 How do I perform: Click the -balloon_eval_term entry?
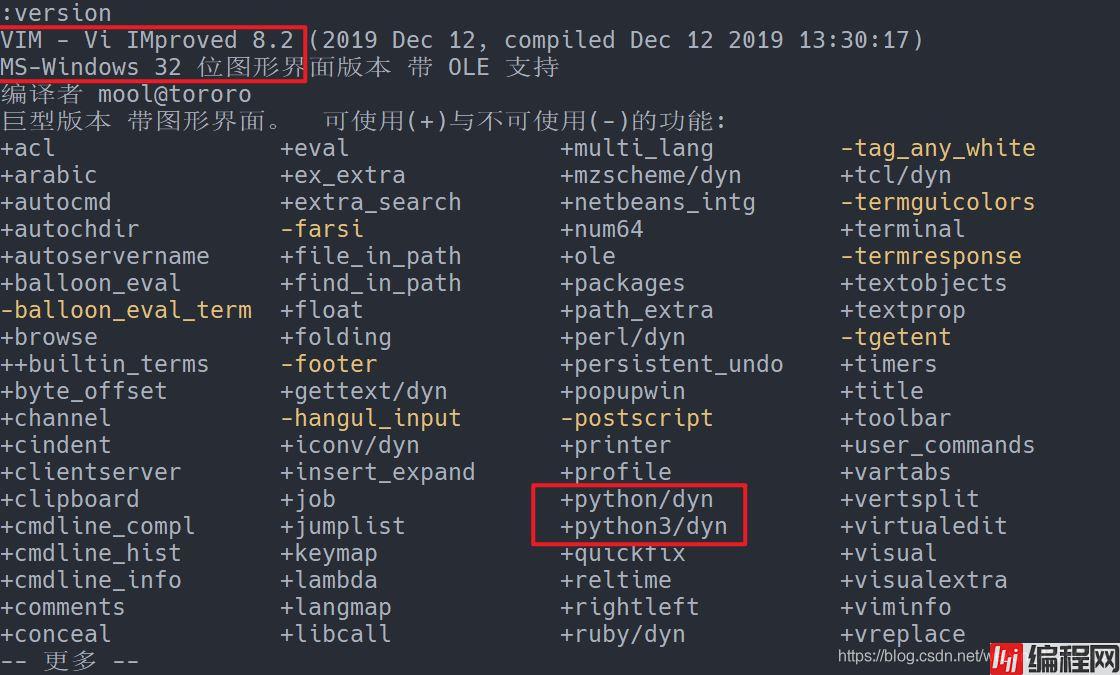click(x=126, y=310)
